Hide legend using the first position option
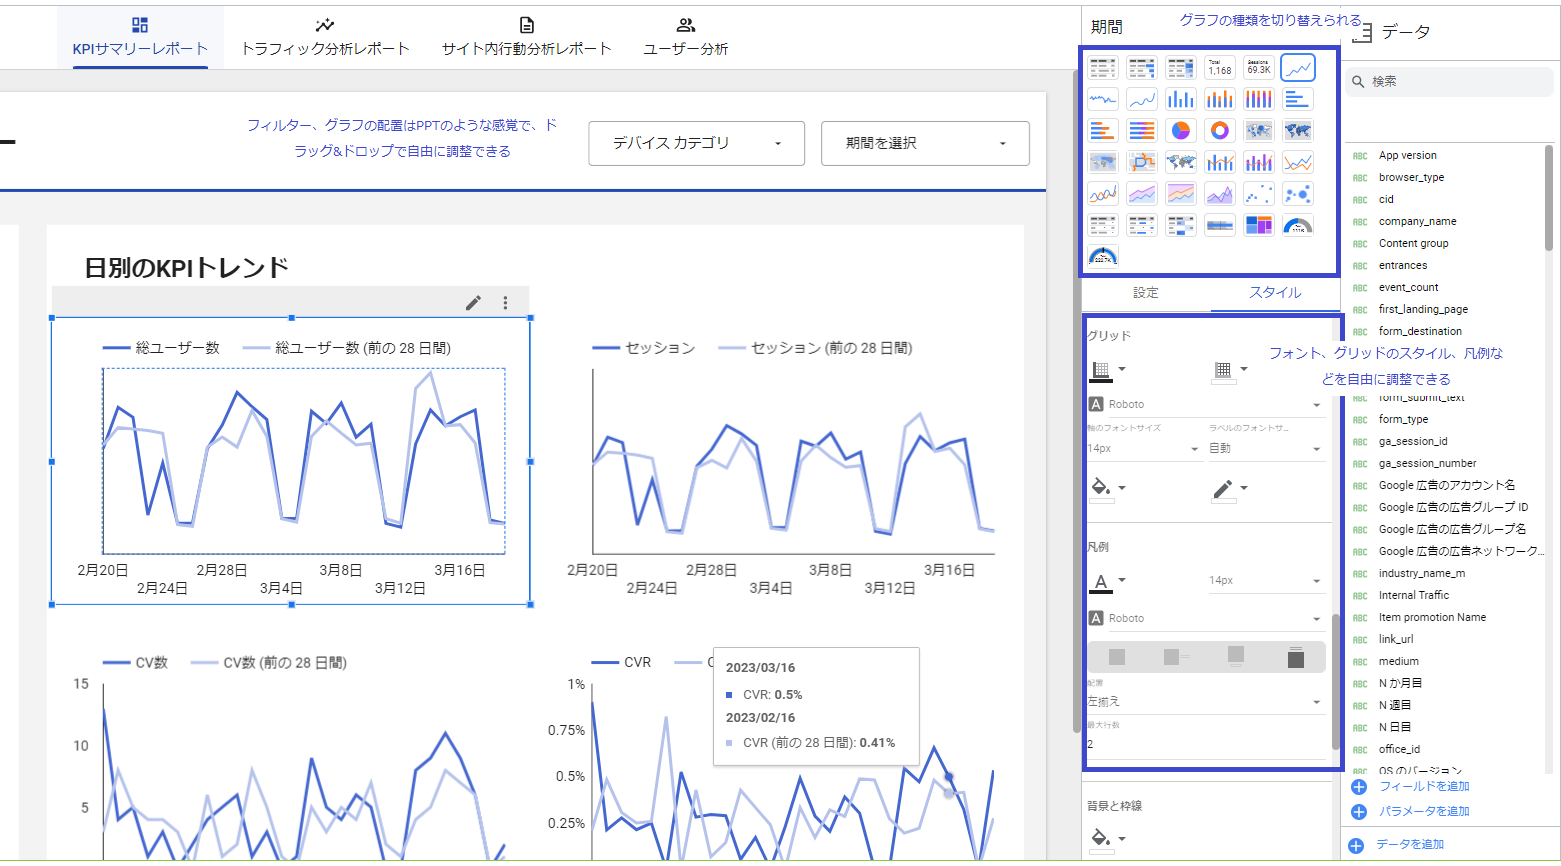This screenshot has height=866, width=1561. 1117,657
